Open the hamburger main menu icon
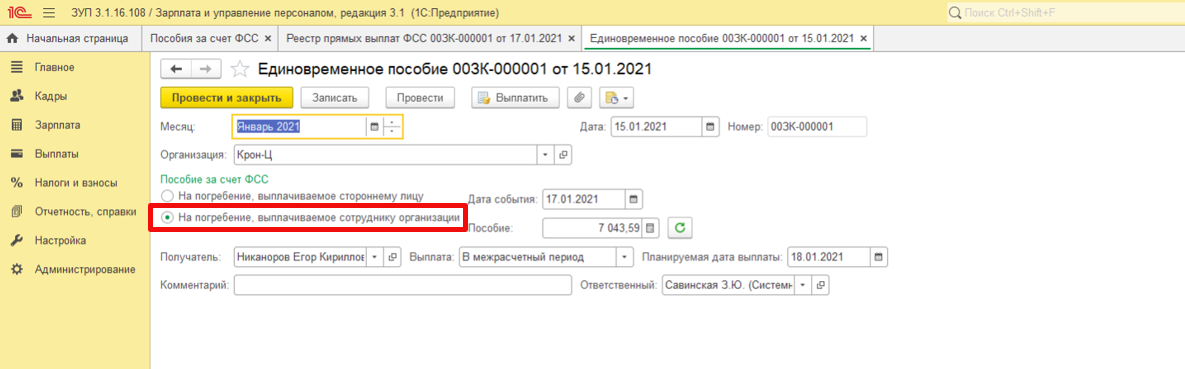The height and width of the screenshot is (369, 1185). [x=49, y=13]
